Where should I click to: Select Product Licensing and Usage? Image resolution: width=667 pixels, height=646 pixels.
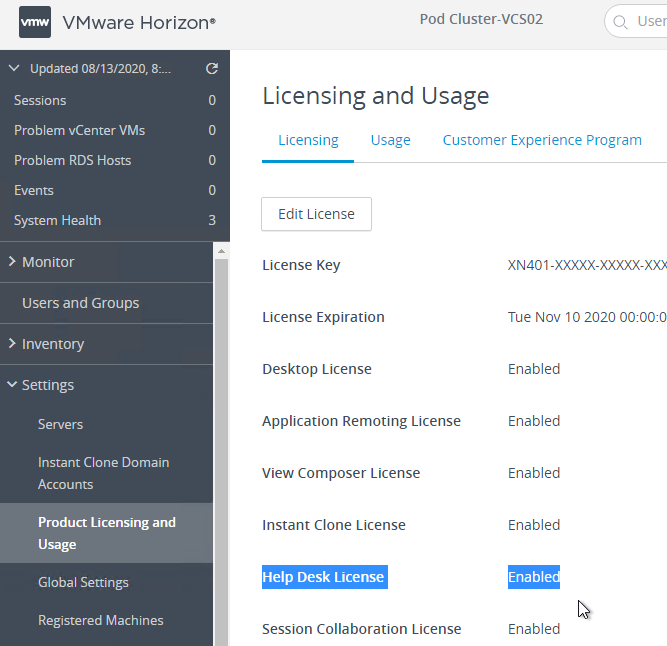coord(106,533)
